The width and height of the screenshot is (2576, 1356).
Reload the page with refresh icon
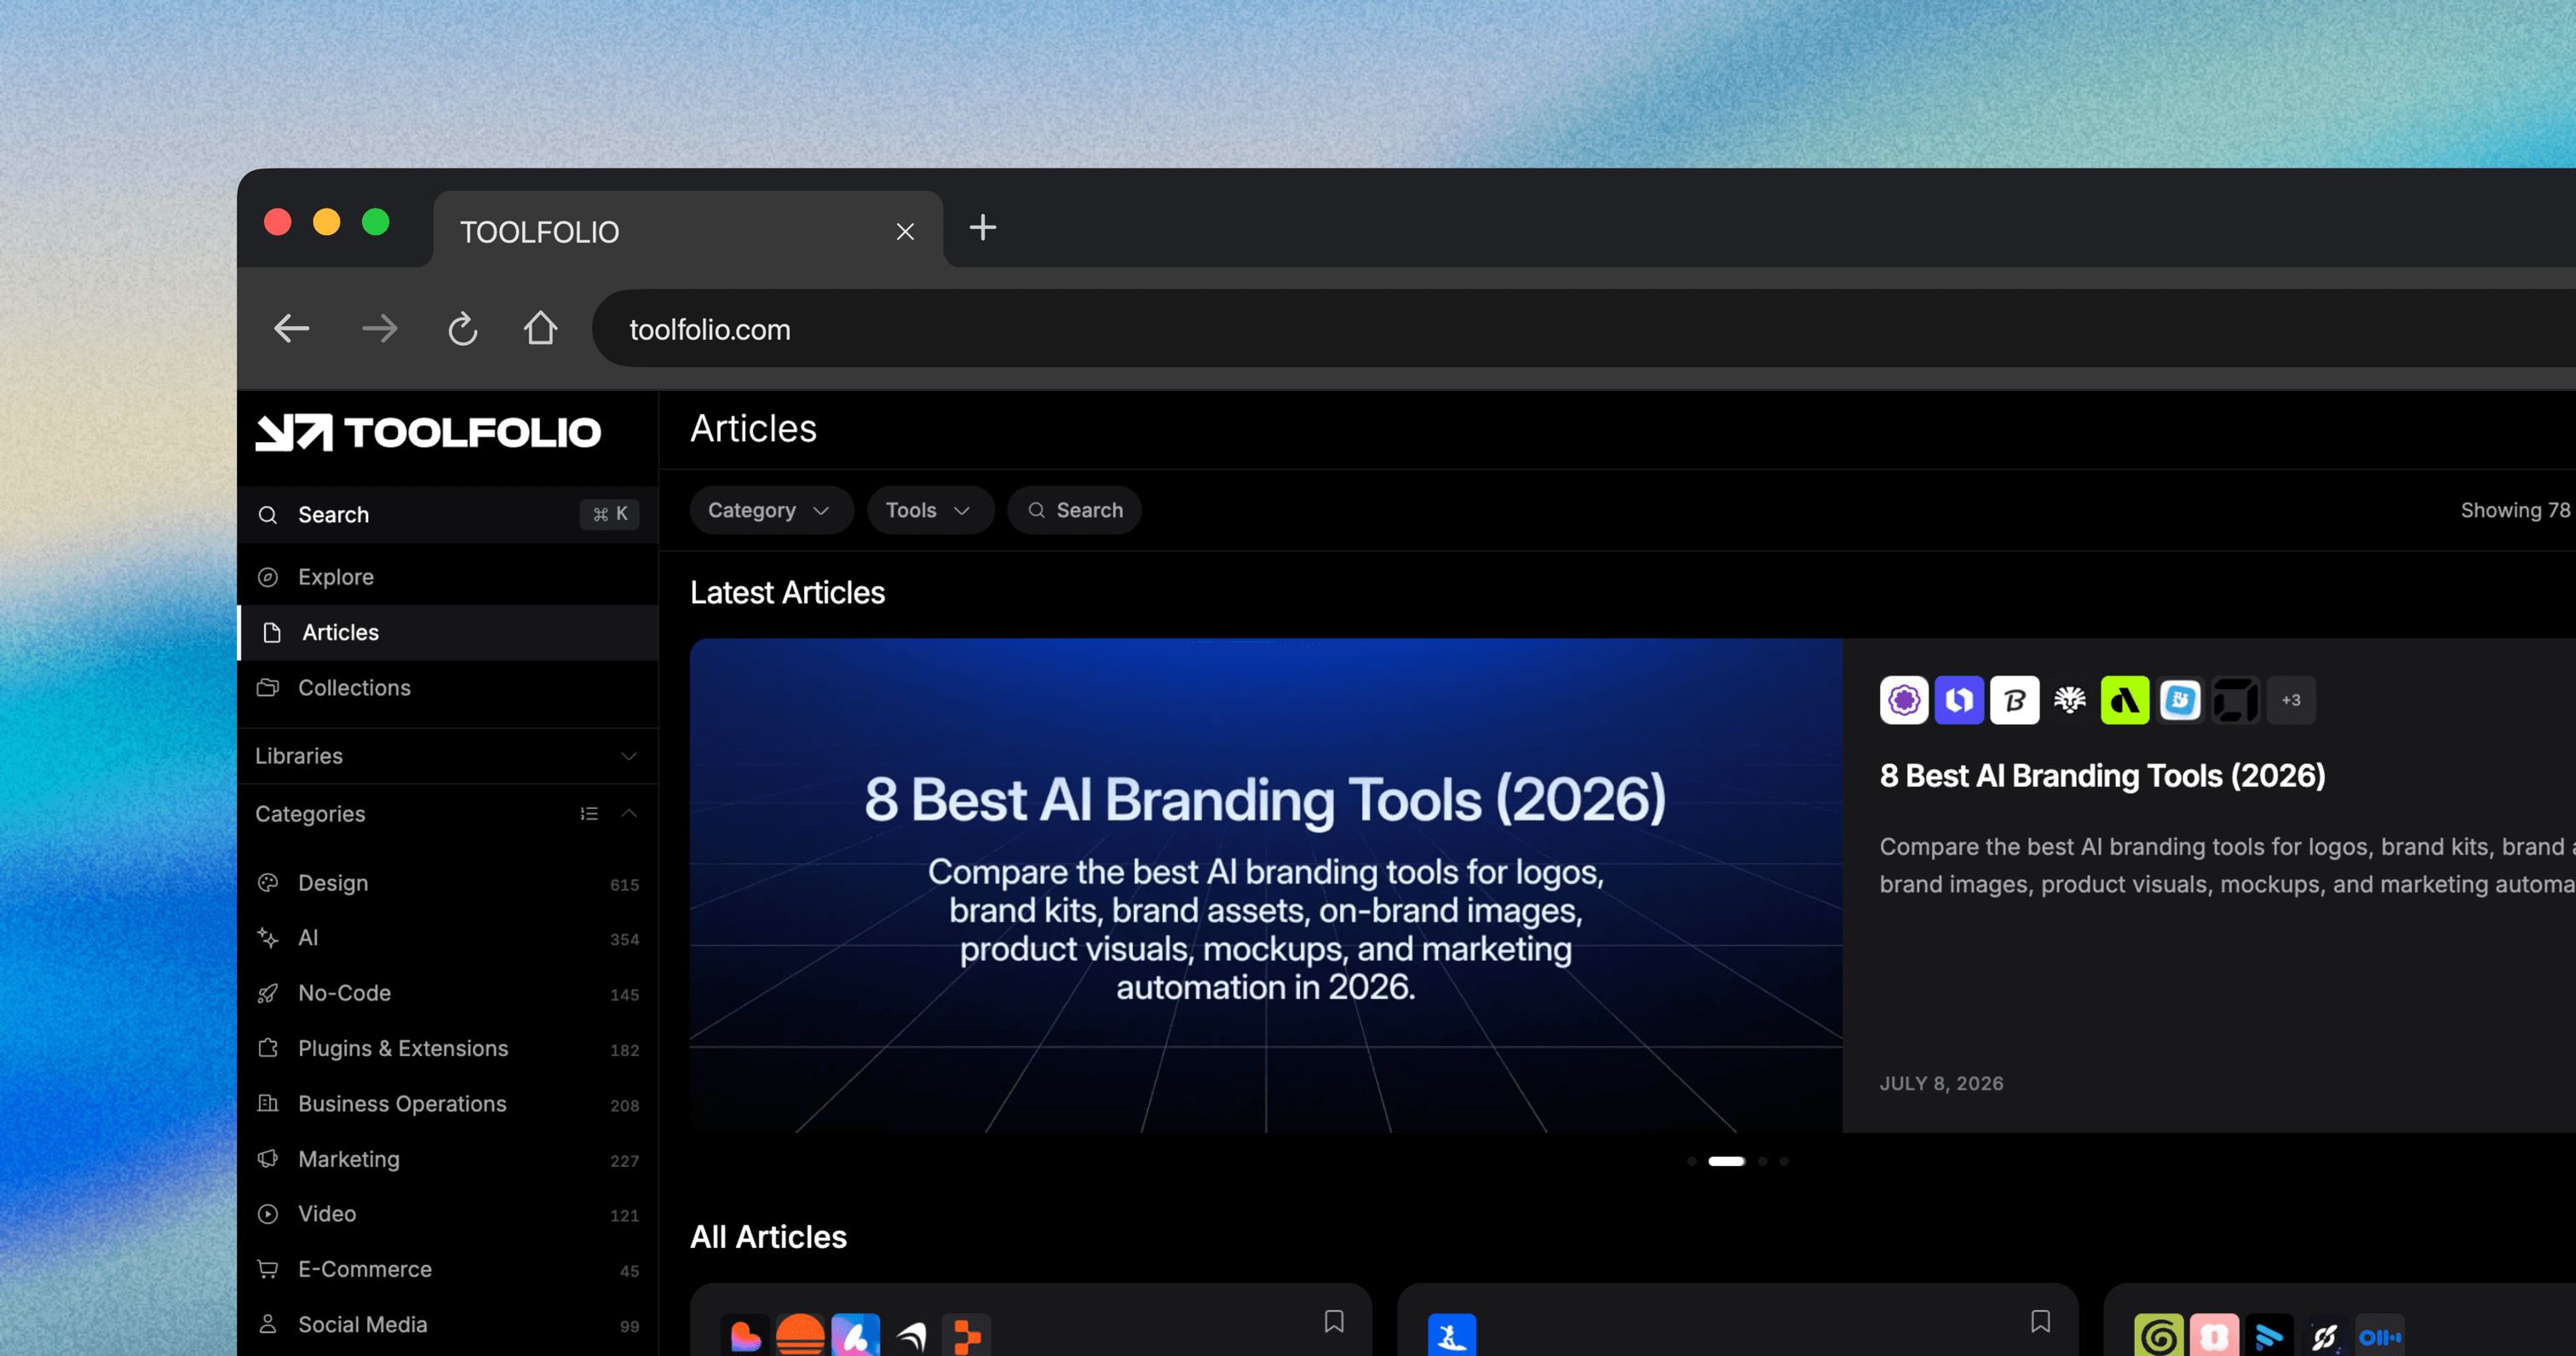[x=463, y=329]
